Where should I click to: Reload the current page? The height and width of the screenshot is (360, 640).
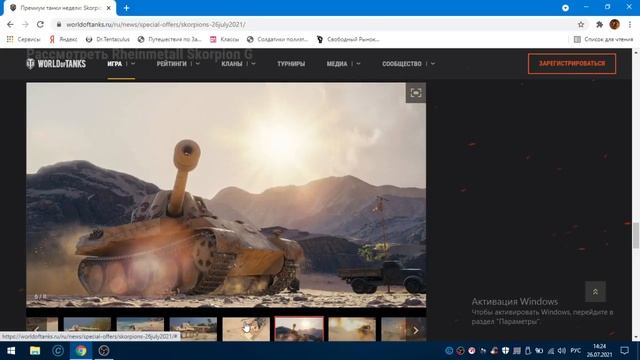pos(40,24)
